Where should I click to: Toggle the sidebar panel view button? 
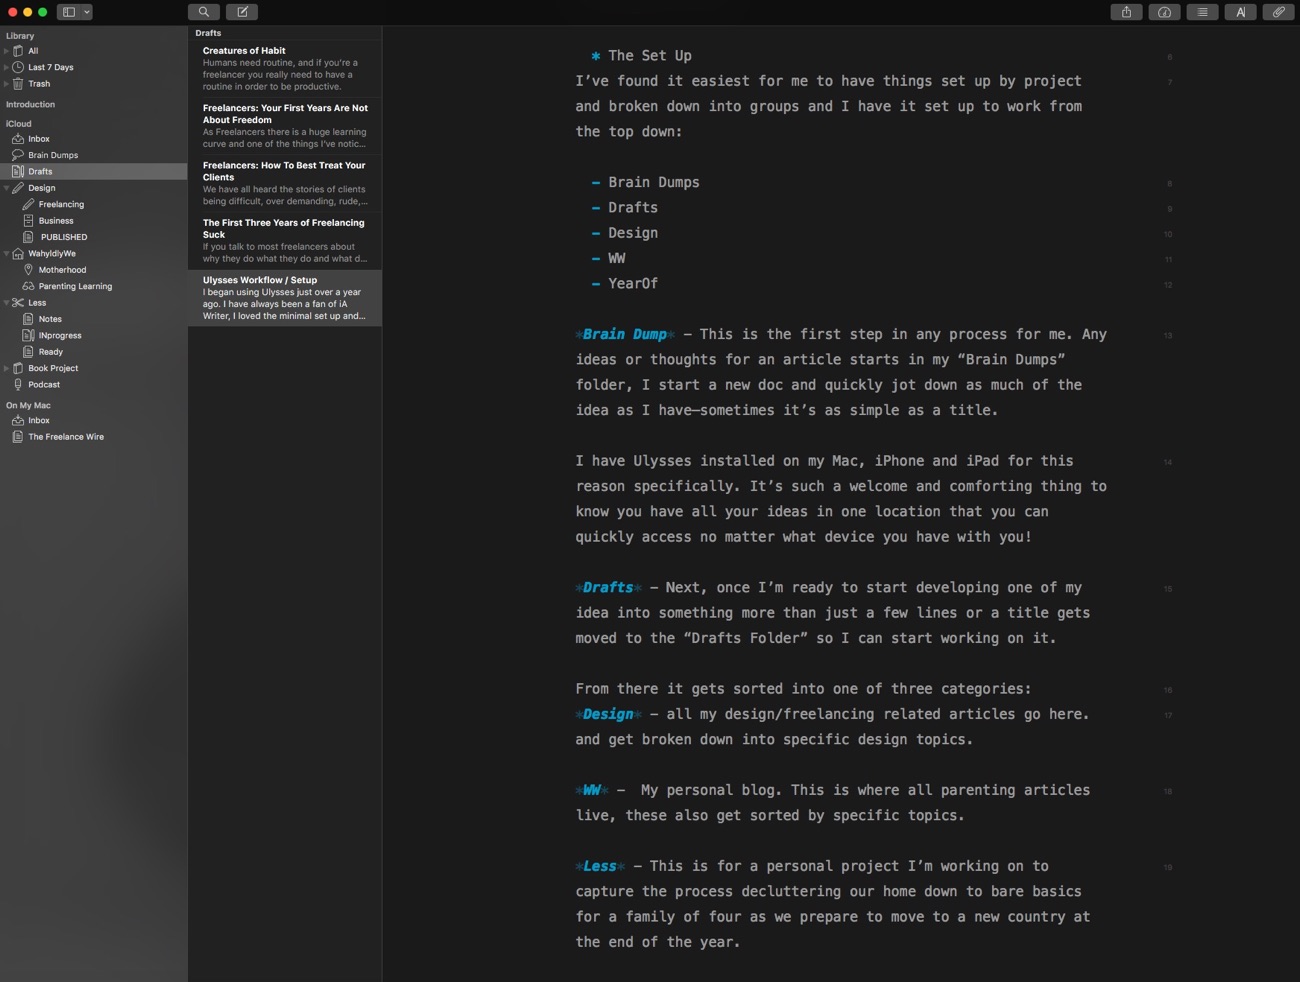tap(69, 12)
